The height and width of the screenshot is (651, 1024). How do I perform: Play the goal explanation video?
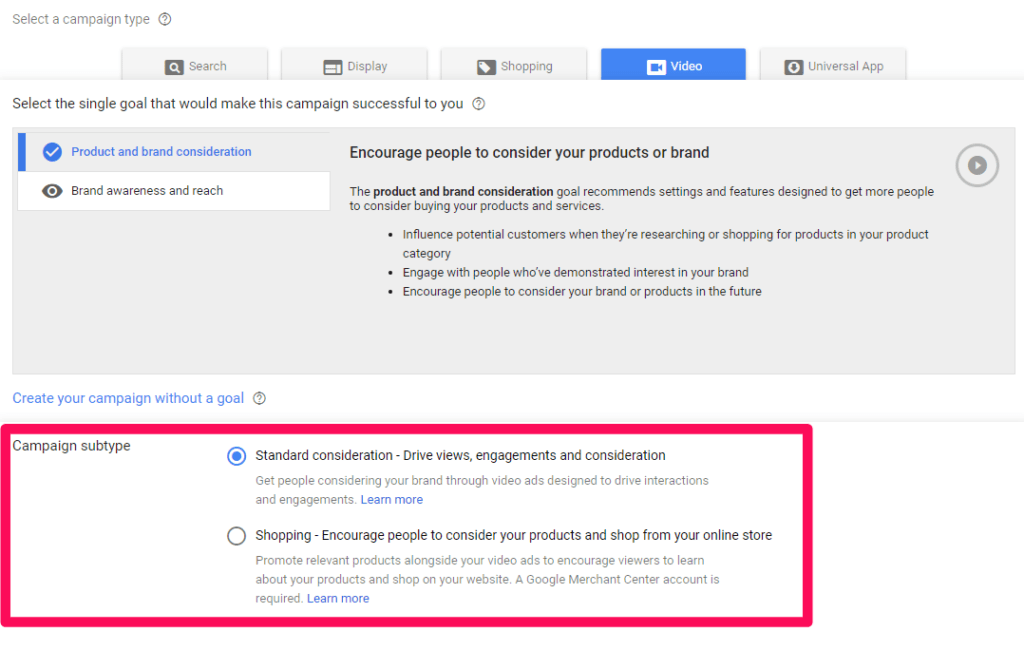[x=977, y=165]
